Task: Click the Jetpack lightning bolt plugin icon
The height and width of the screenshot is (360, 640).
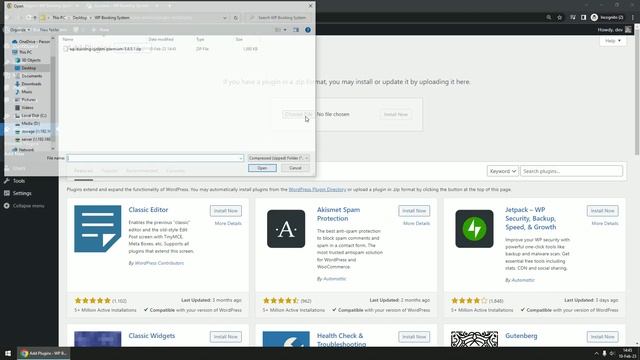Action: click(474, 229)
